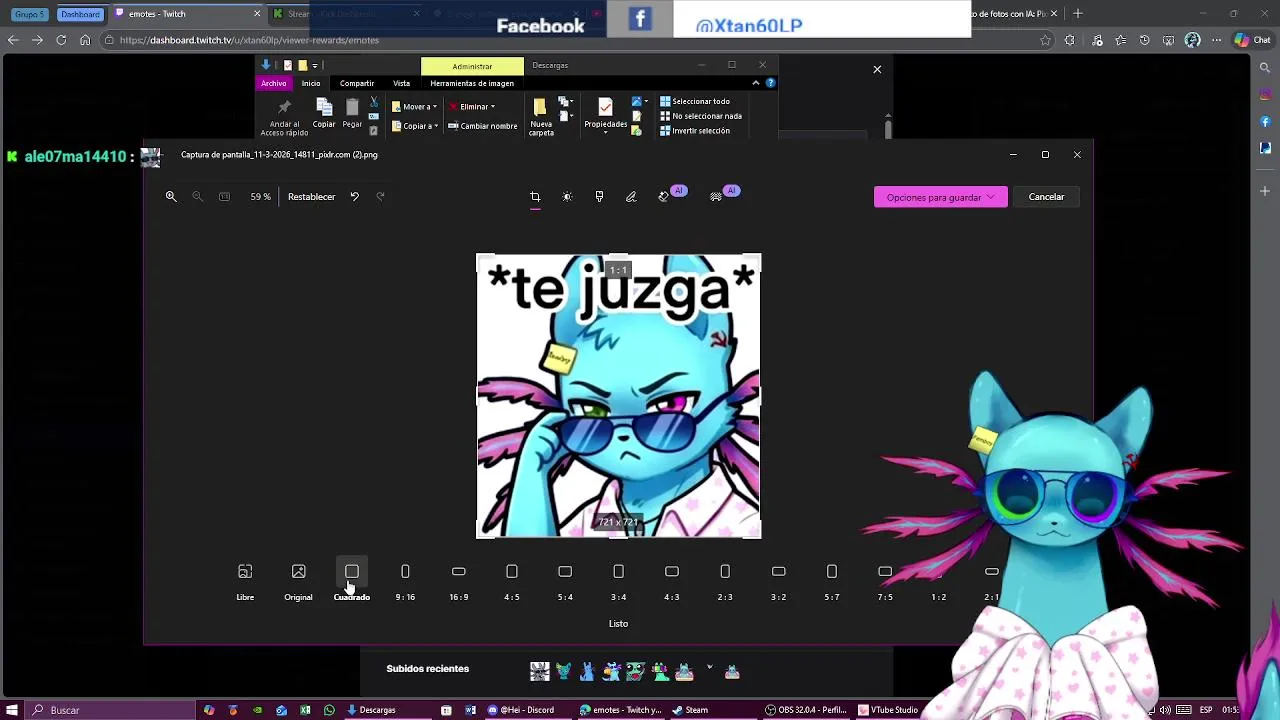This screenshot has width=1280, height=720.
Task: Expand Propiedades dropdown in Explorer ribbon
Action: click(x=605, y=131)
